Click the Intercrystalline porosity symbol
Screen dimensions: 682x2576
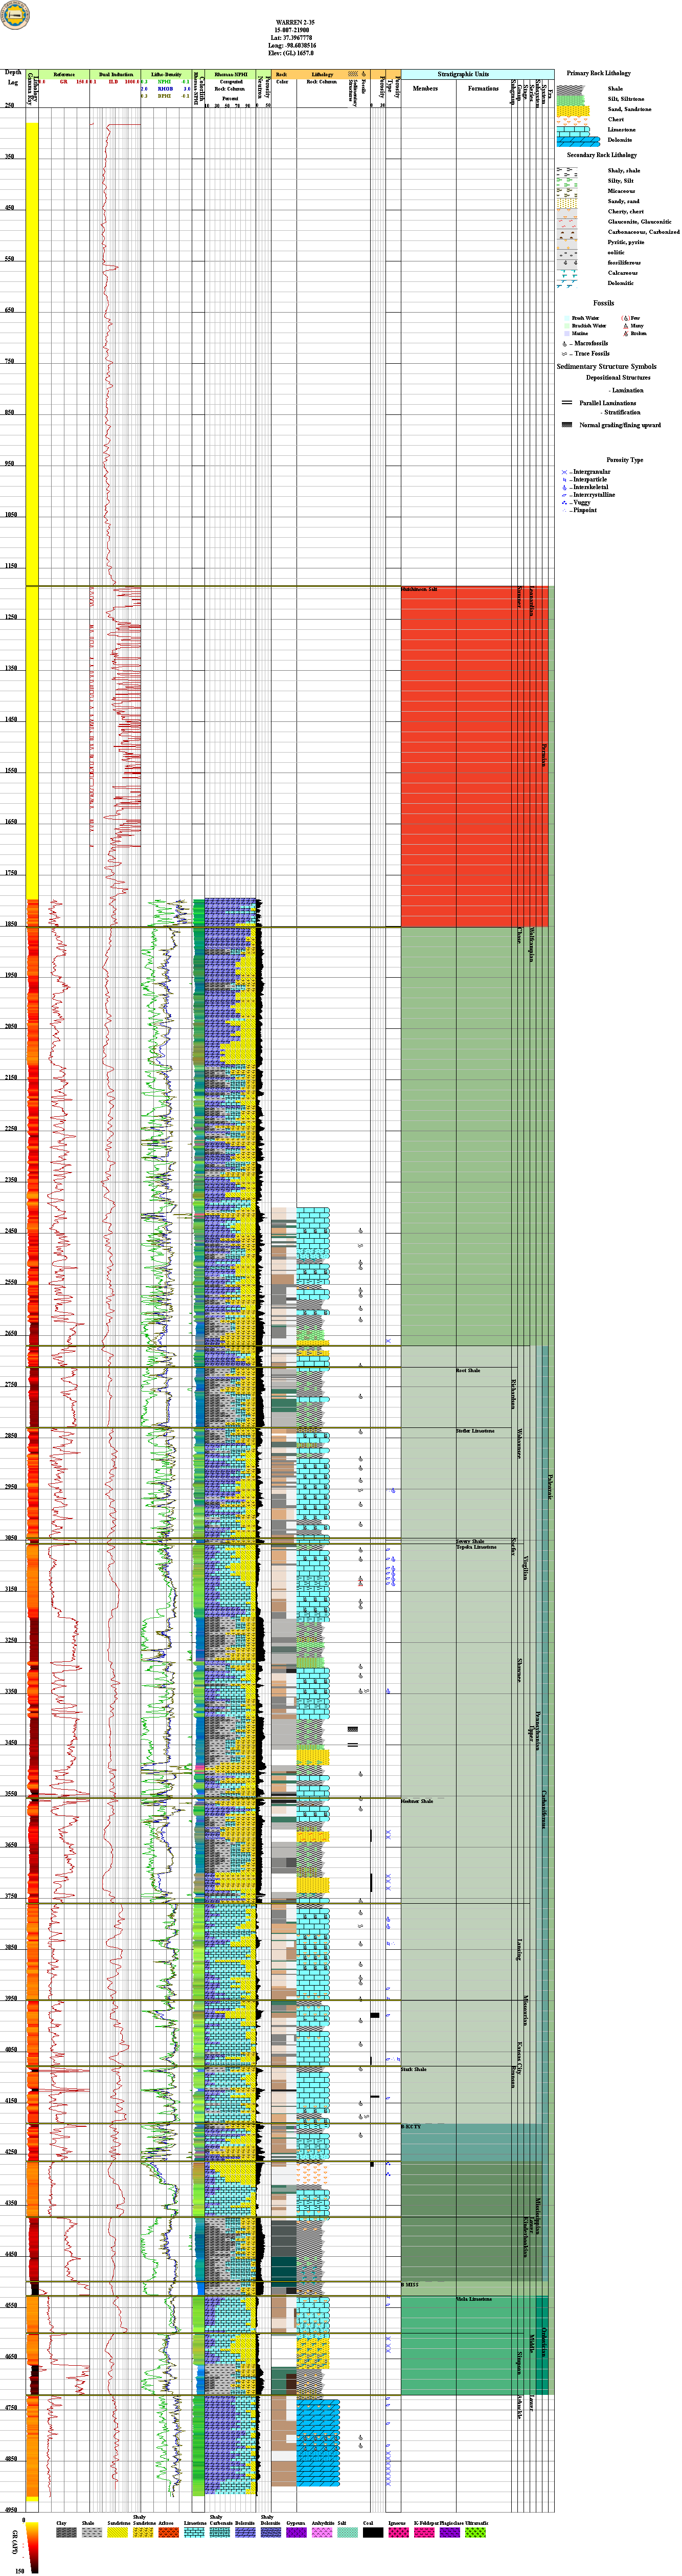pyautogui.click(x=564, y=495)
